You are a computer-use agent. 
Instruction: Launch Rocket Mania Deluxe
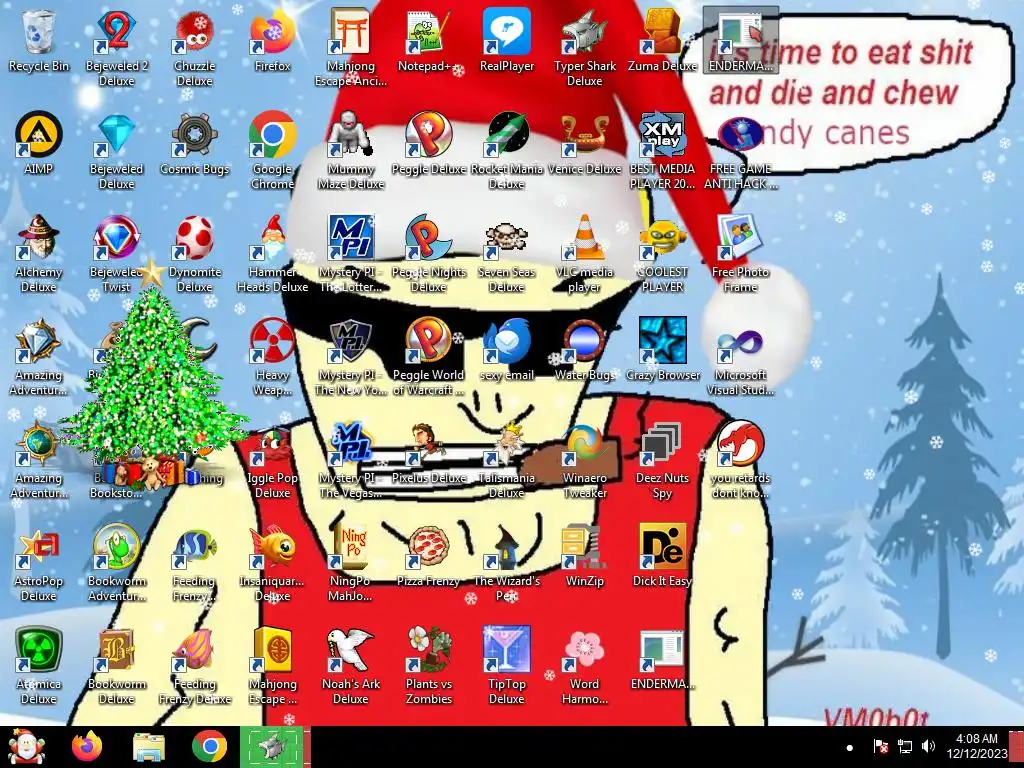coord(507,150)
